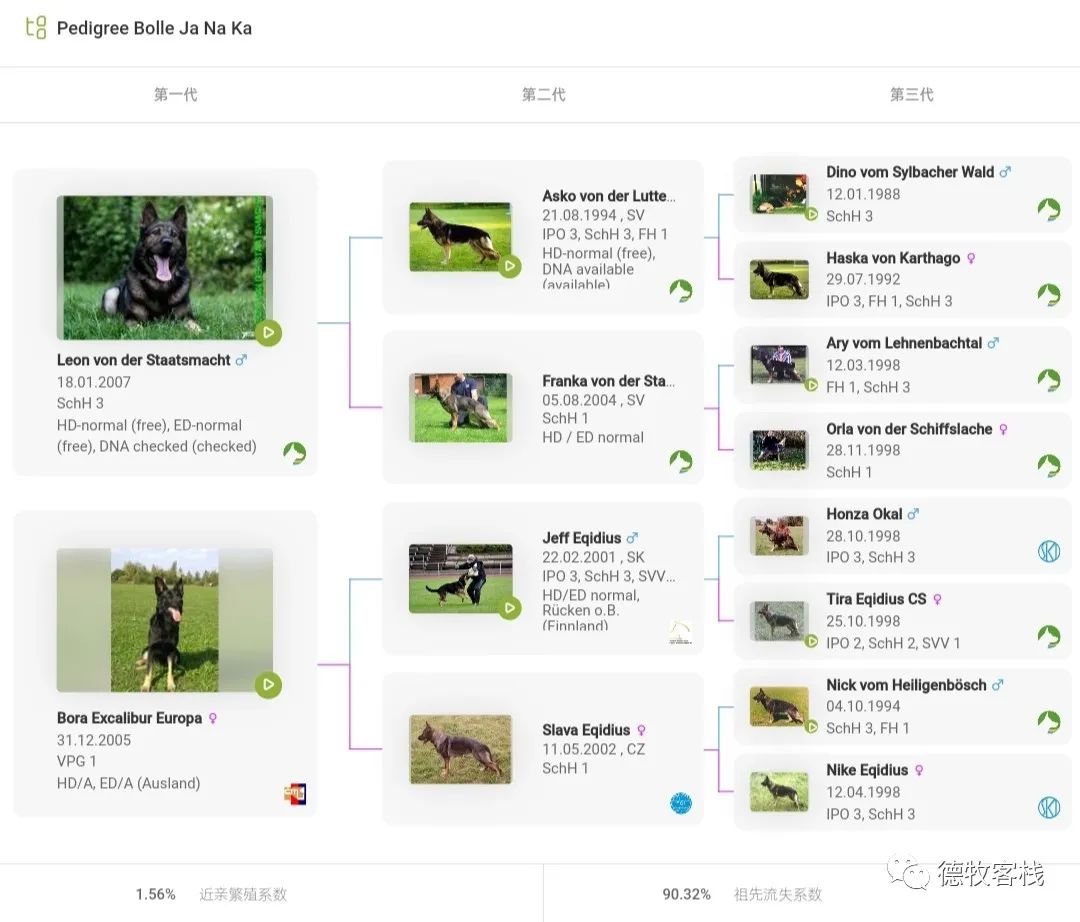Open Leon von der Staatsmacht profile name
This screenshot has height=922, width=1080.
[x=143, y=360]
